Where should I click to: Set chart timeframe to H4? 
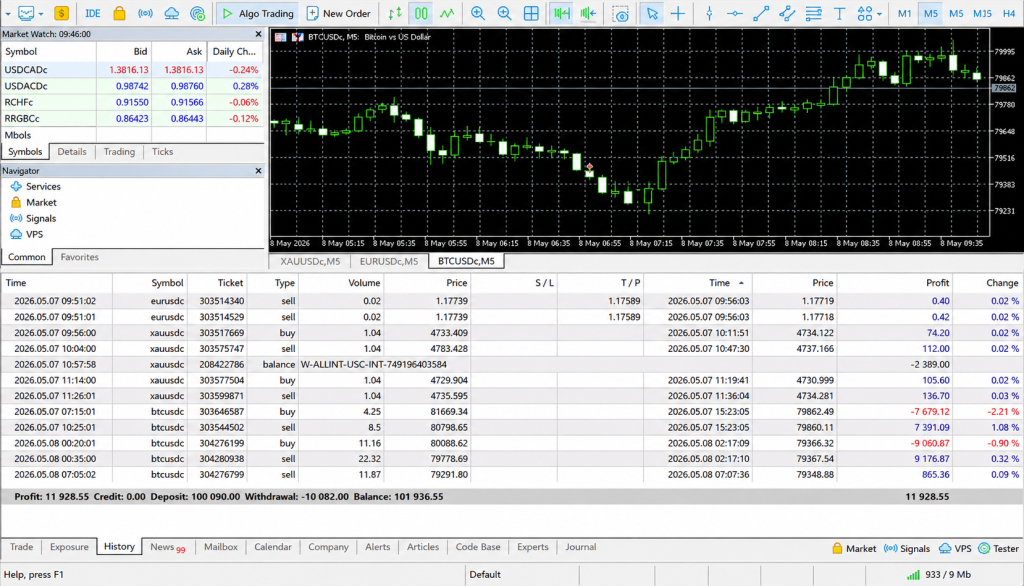coord(1009,13)
